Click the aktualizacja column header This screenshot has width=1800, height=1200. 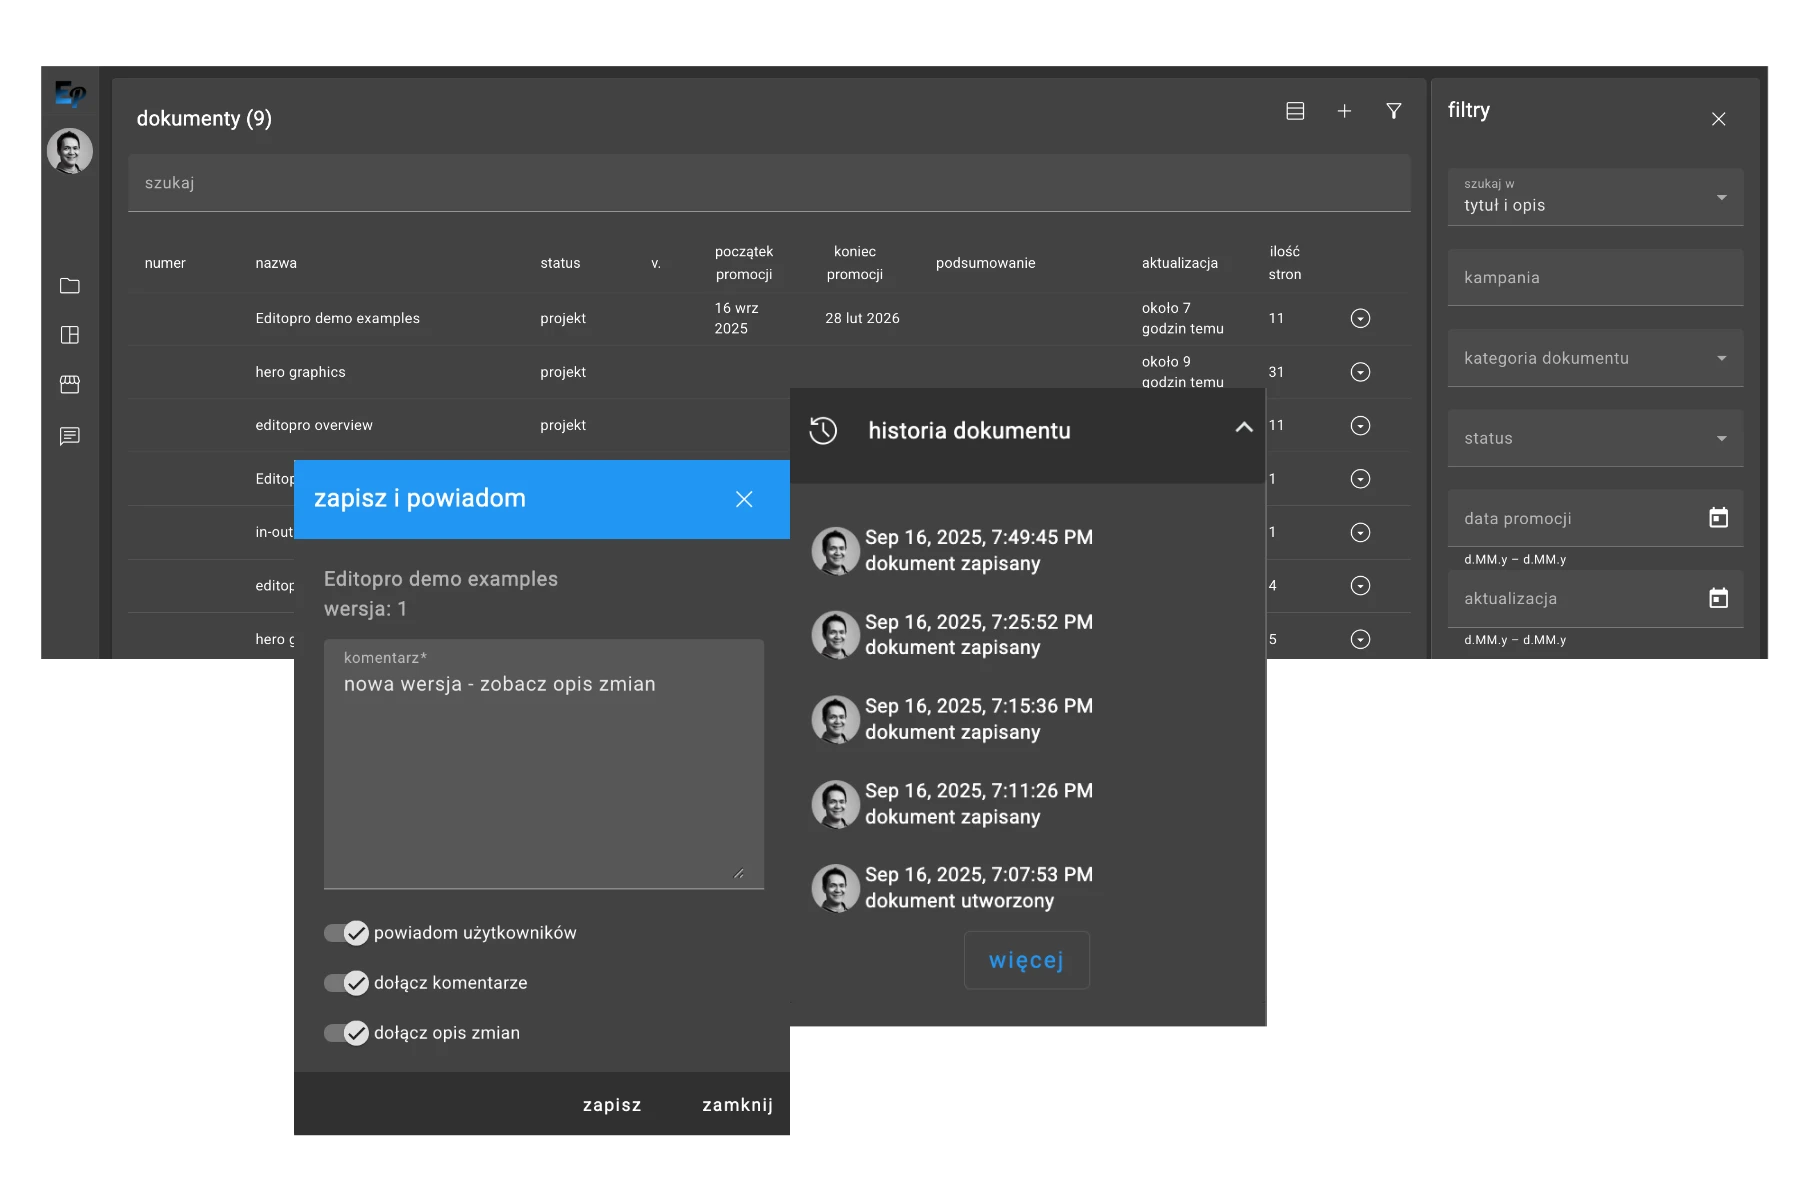pyautogui.click(x=1180, y=263)
